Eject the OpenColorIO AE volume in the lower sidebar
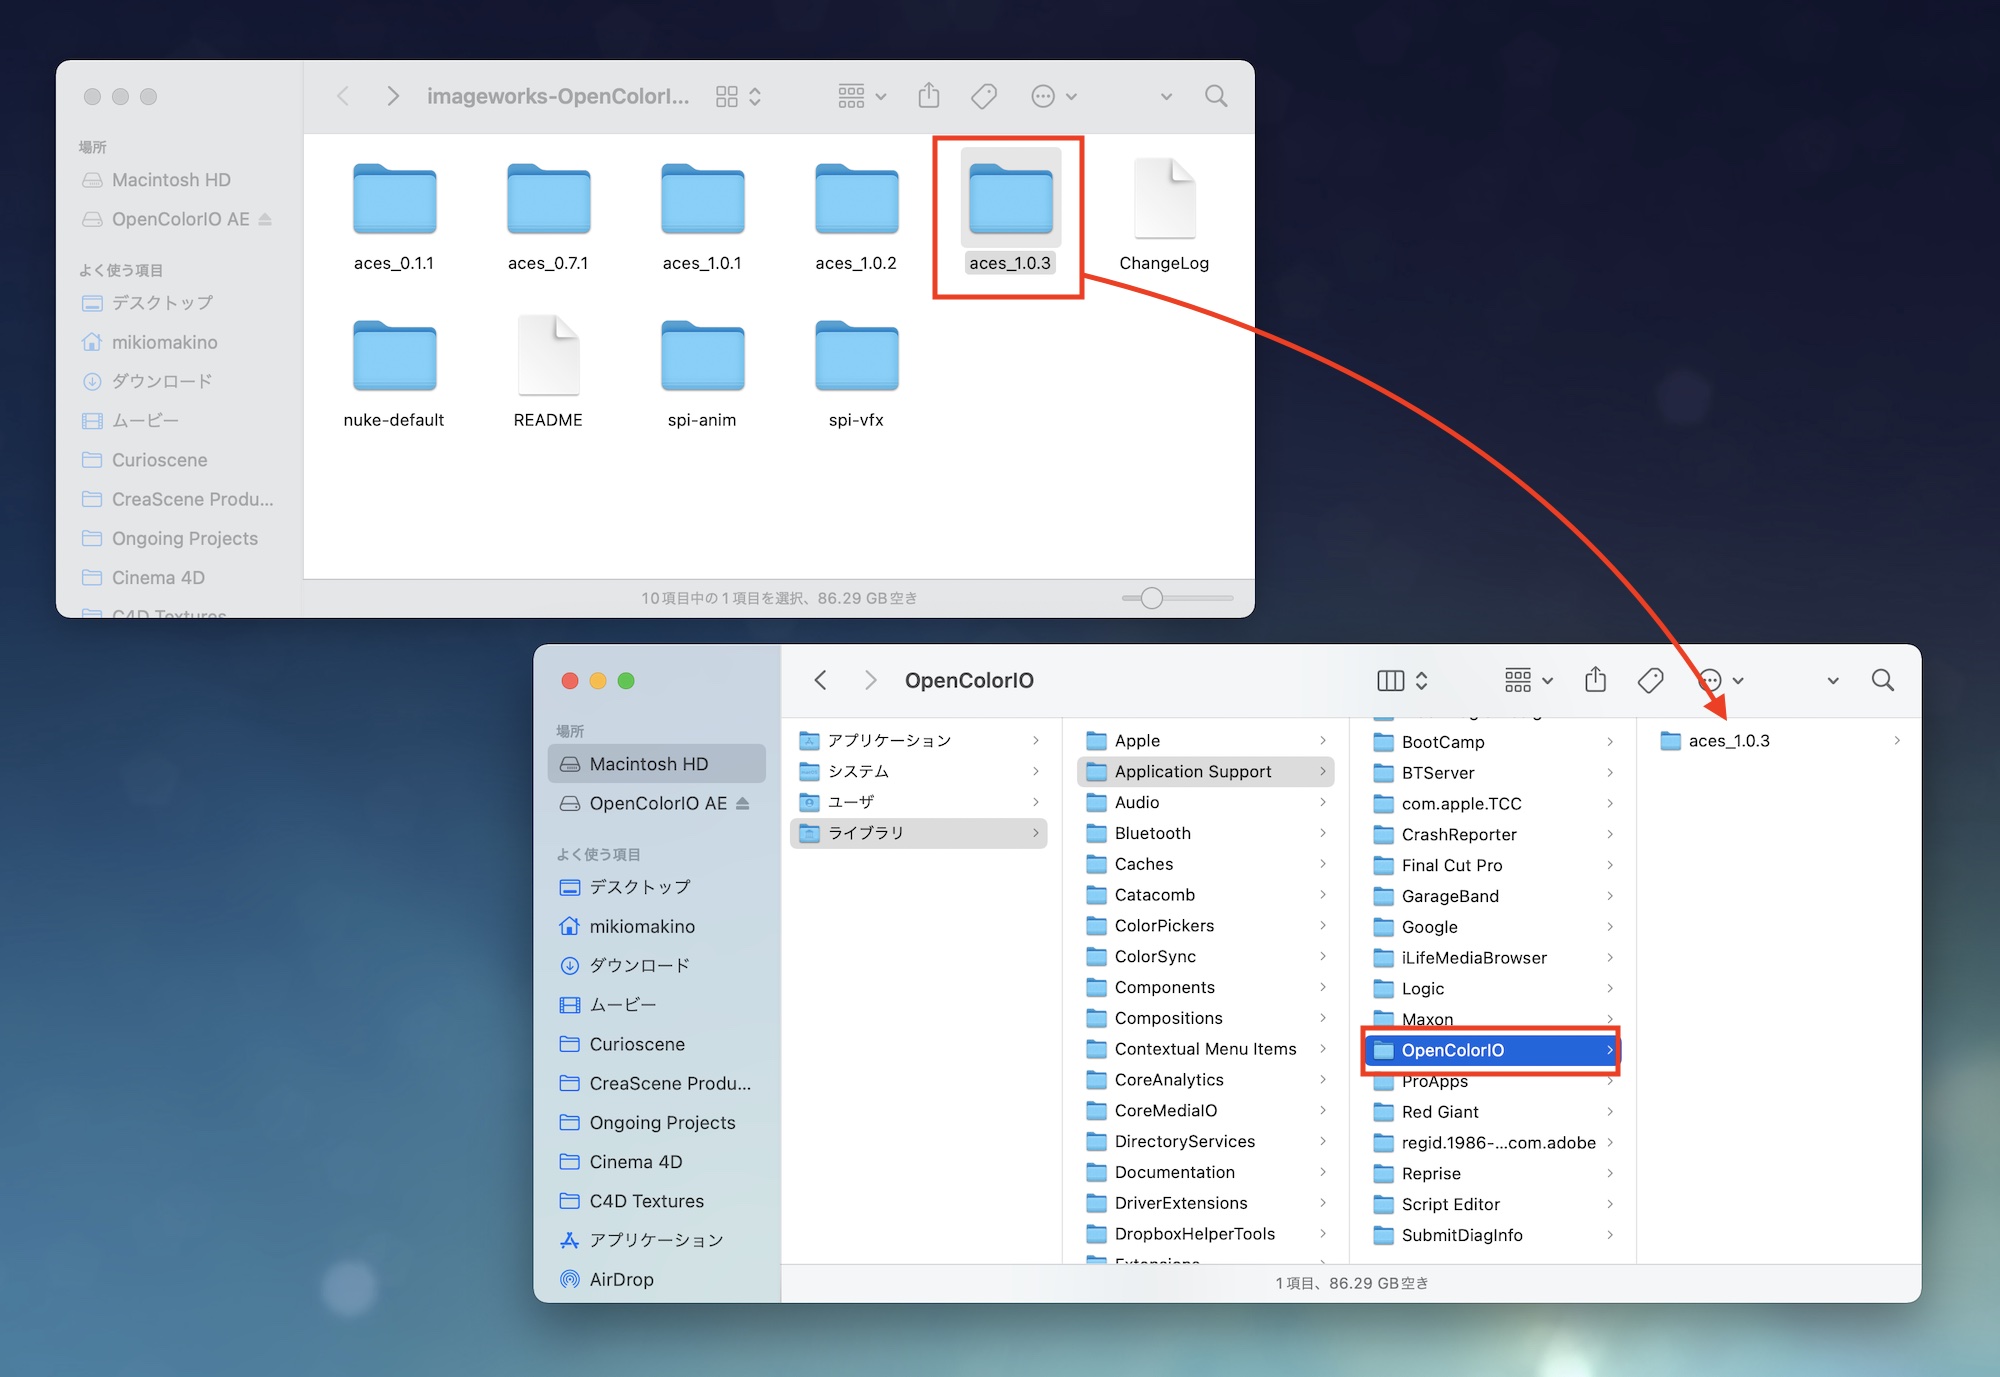Image resolution: width=2000 pixels, height=1377 pixels. pos(742,803)
